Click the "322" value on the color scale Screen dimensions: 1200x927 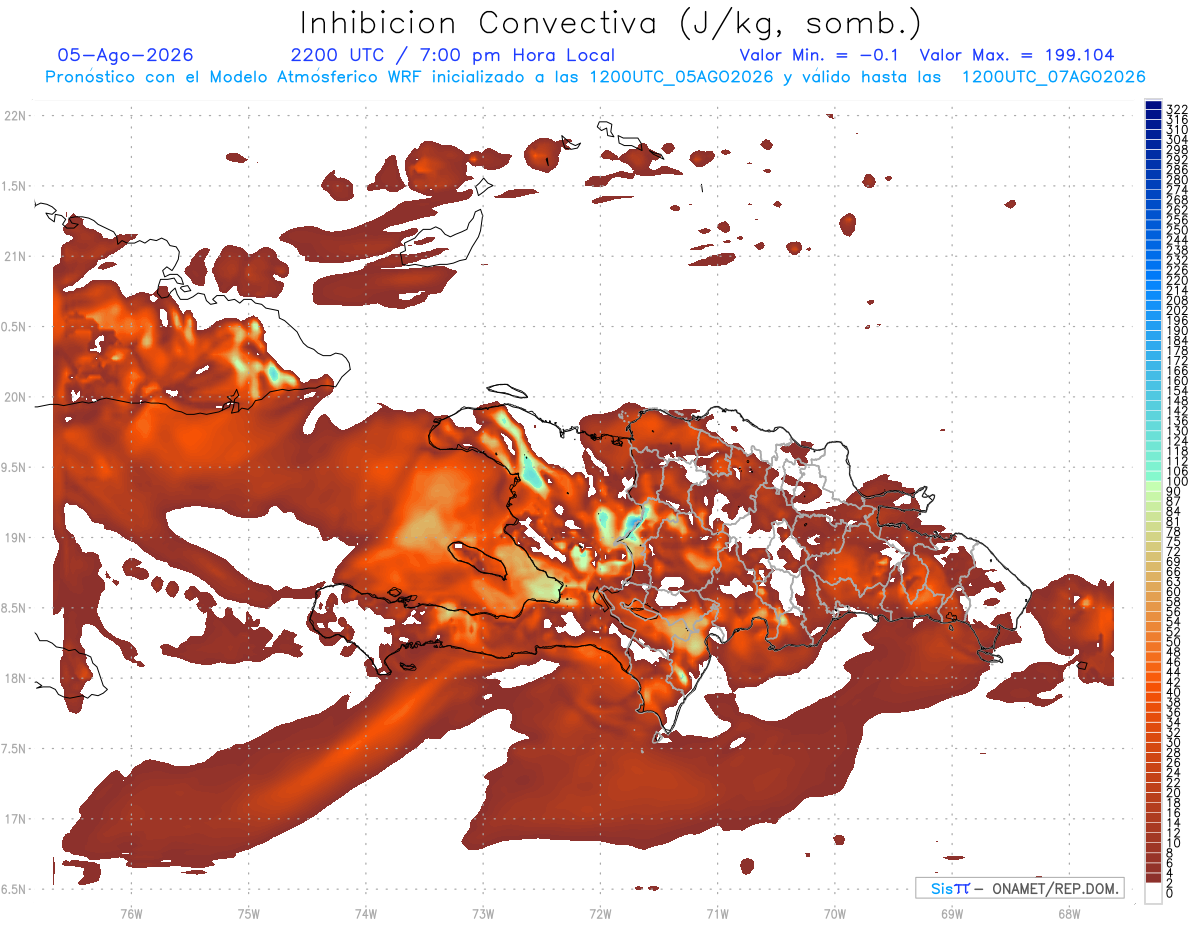click(x=1176, y=108)
